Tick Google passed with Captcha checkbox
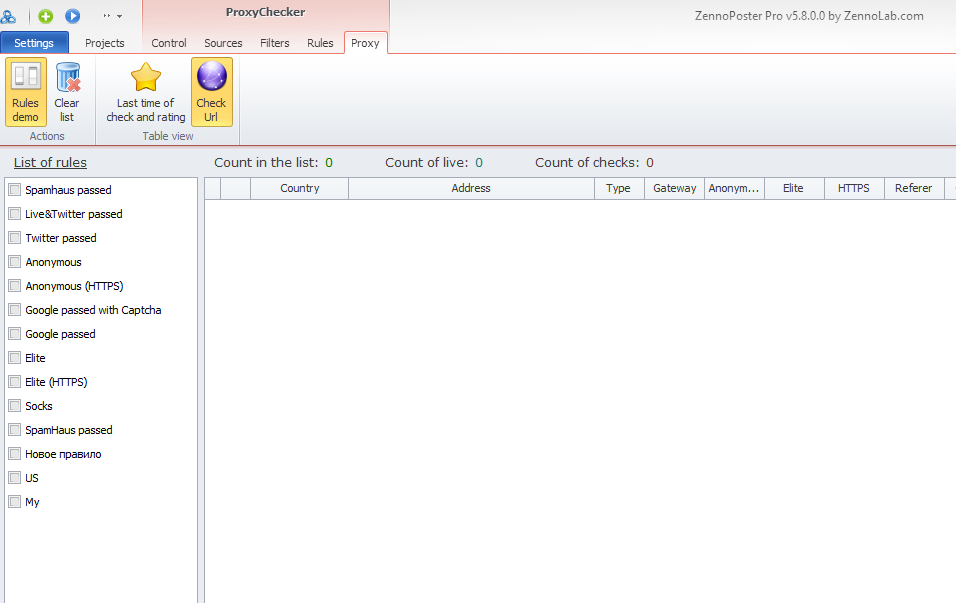The height and width of the screenshot is (603, 956). coord(15,310)
